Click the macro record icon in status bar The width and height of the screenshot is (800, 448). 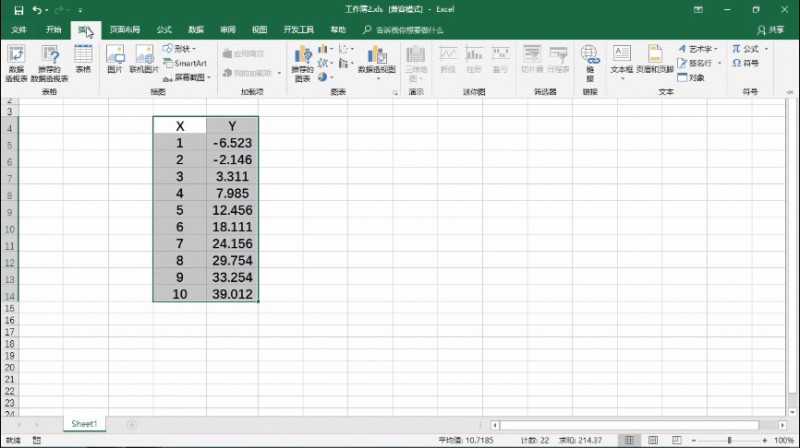click(37, 440)
